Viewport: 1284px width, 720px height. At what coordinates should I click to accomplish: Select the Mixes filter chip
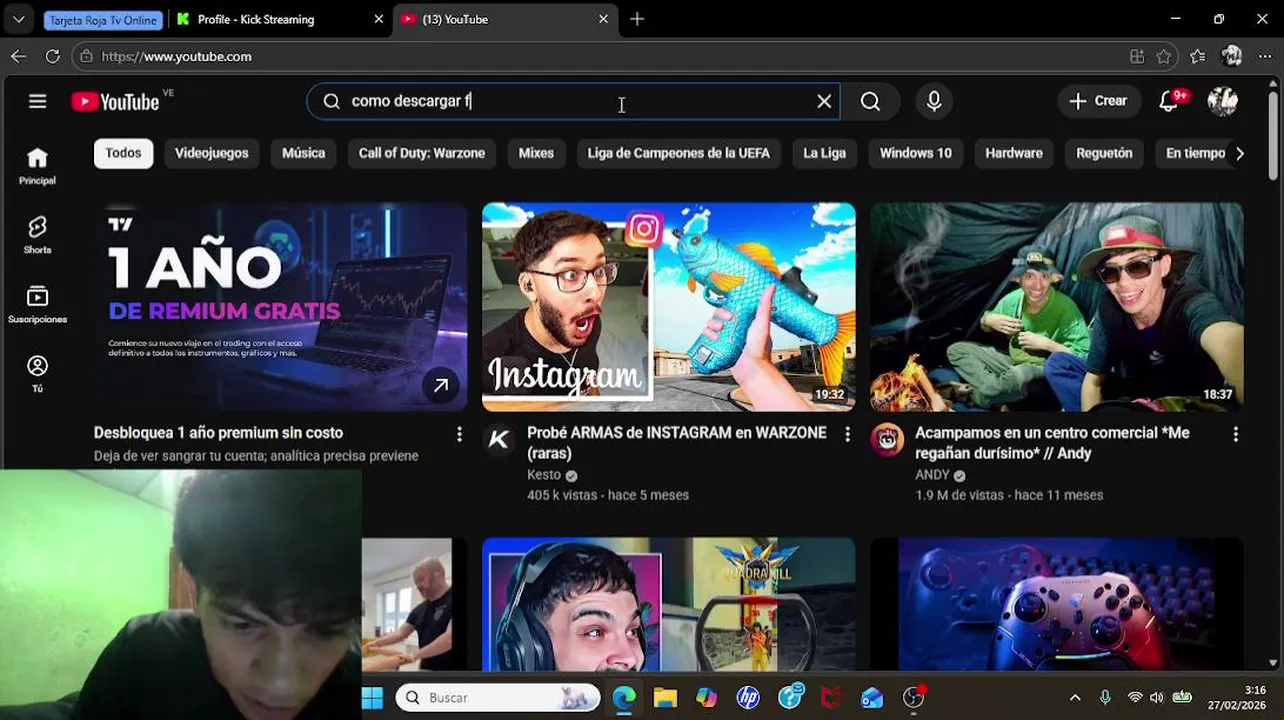[x=536, y=153]
